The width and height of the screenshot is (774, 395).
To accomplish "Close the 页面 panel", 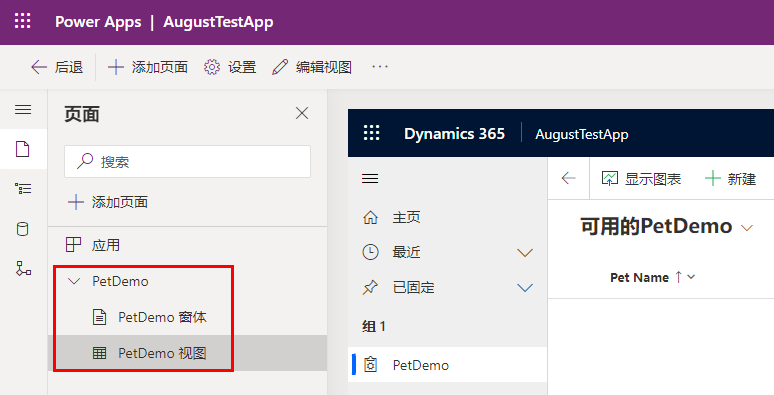I will tap(302, 113).
